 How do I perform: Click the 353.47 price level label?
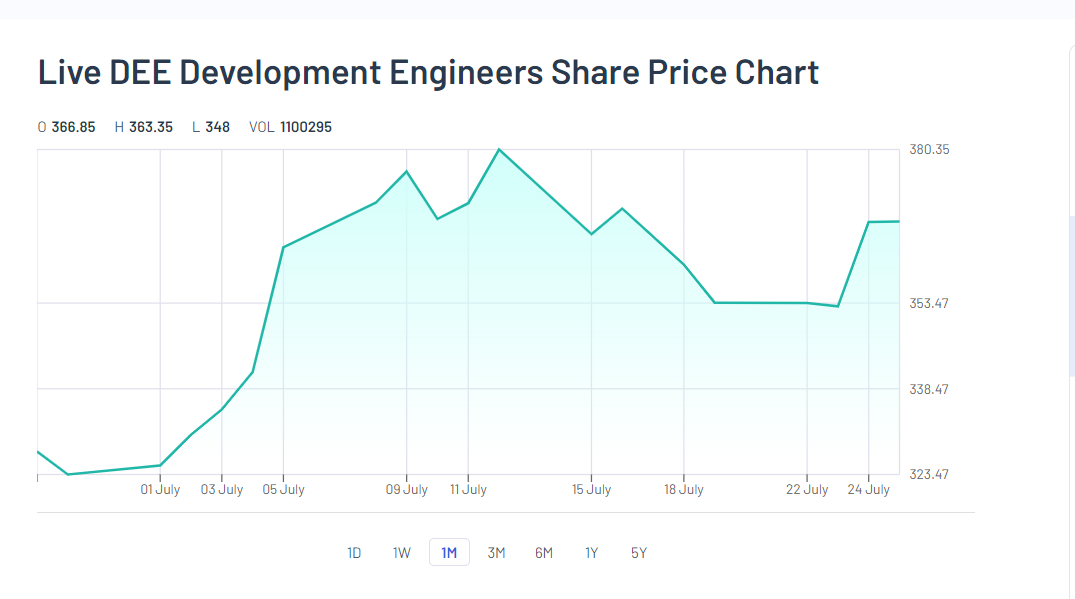pyautogui.click(x=929, y=303)
